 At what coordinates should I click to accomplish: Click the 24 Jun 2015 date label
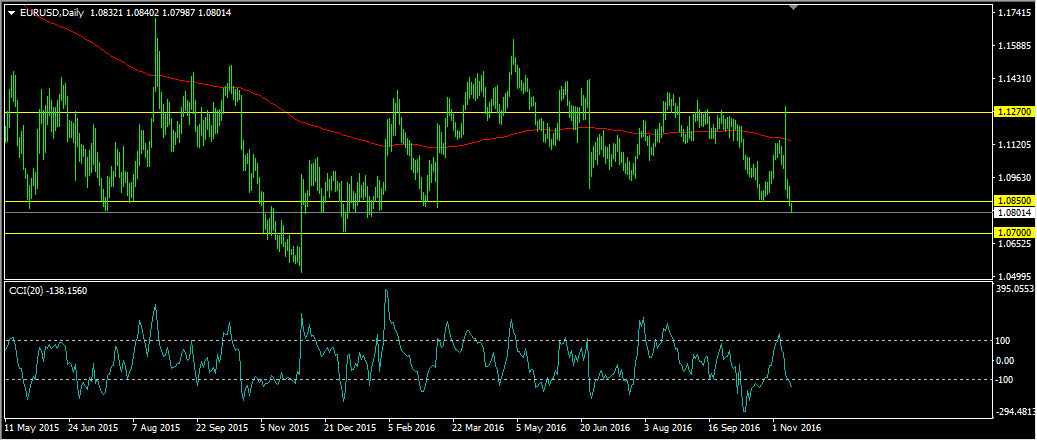[95, 428]
